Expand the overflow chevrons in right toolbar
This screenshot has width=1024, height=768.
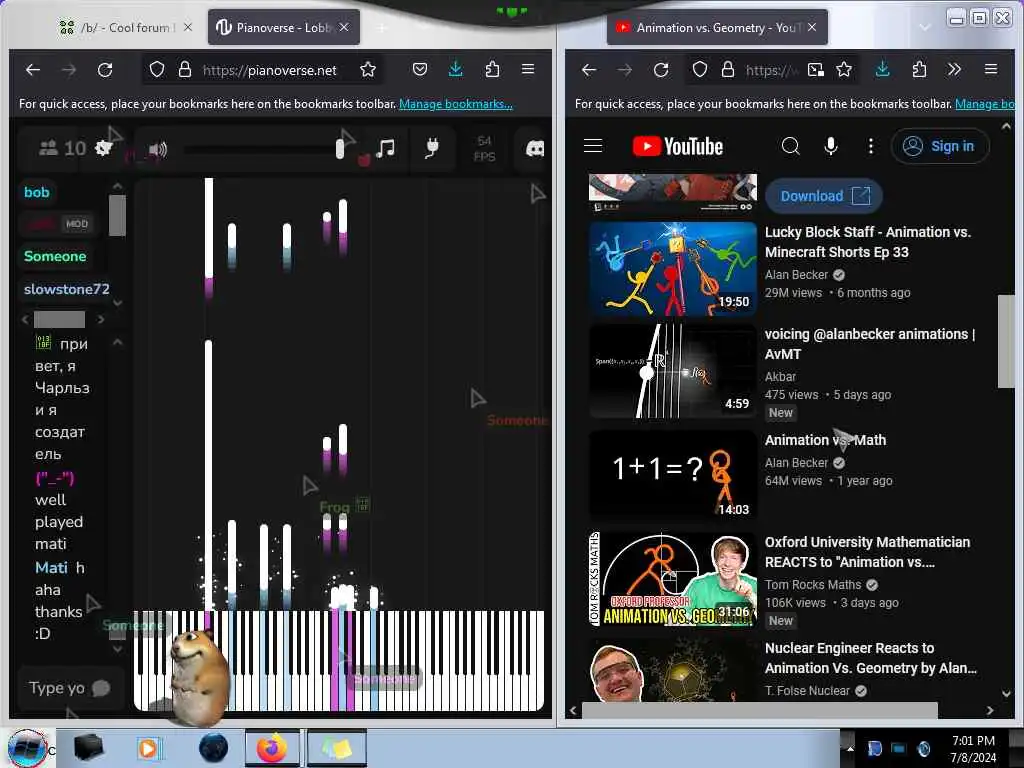coord(954,69)
